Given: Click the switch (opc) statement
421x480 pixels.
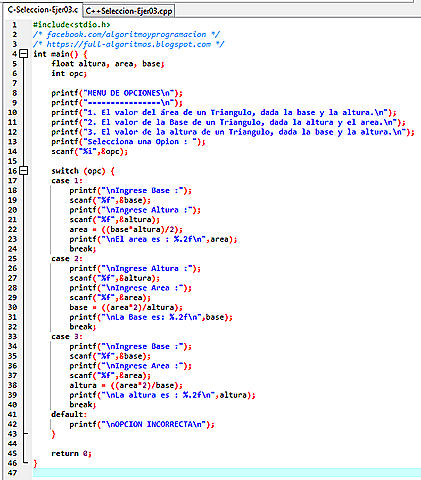Looking at the screenshot, I should click(83, 171).
